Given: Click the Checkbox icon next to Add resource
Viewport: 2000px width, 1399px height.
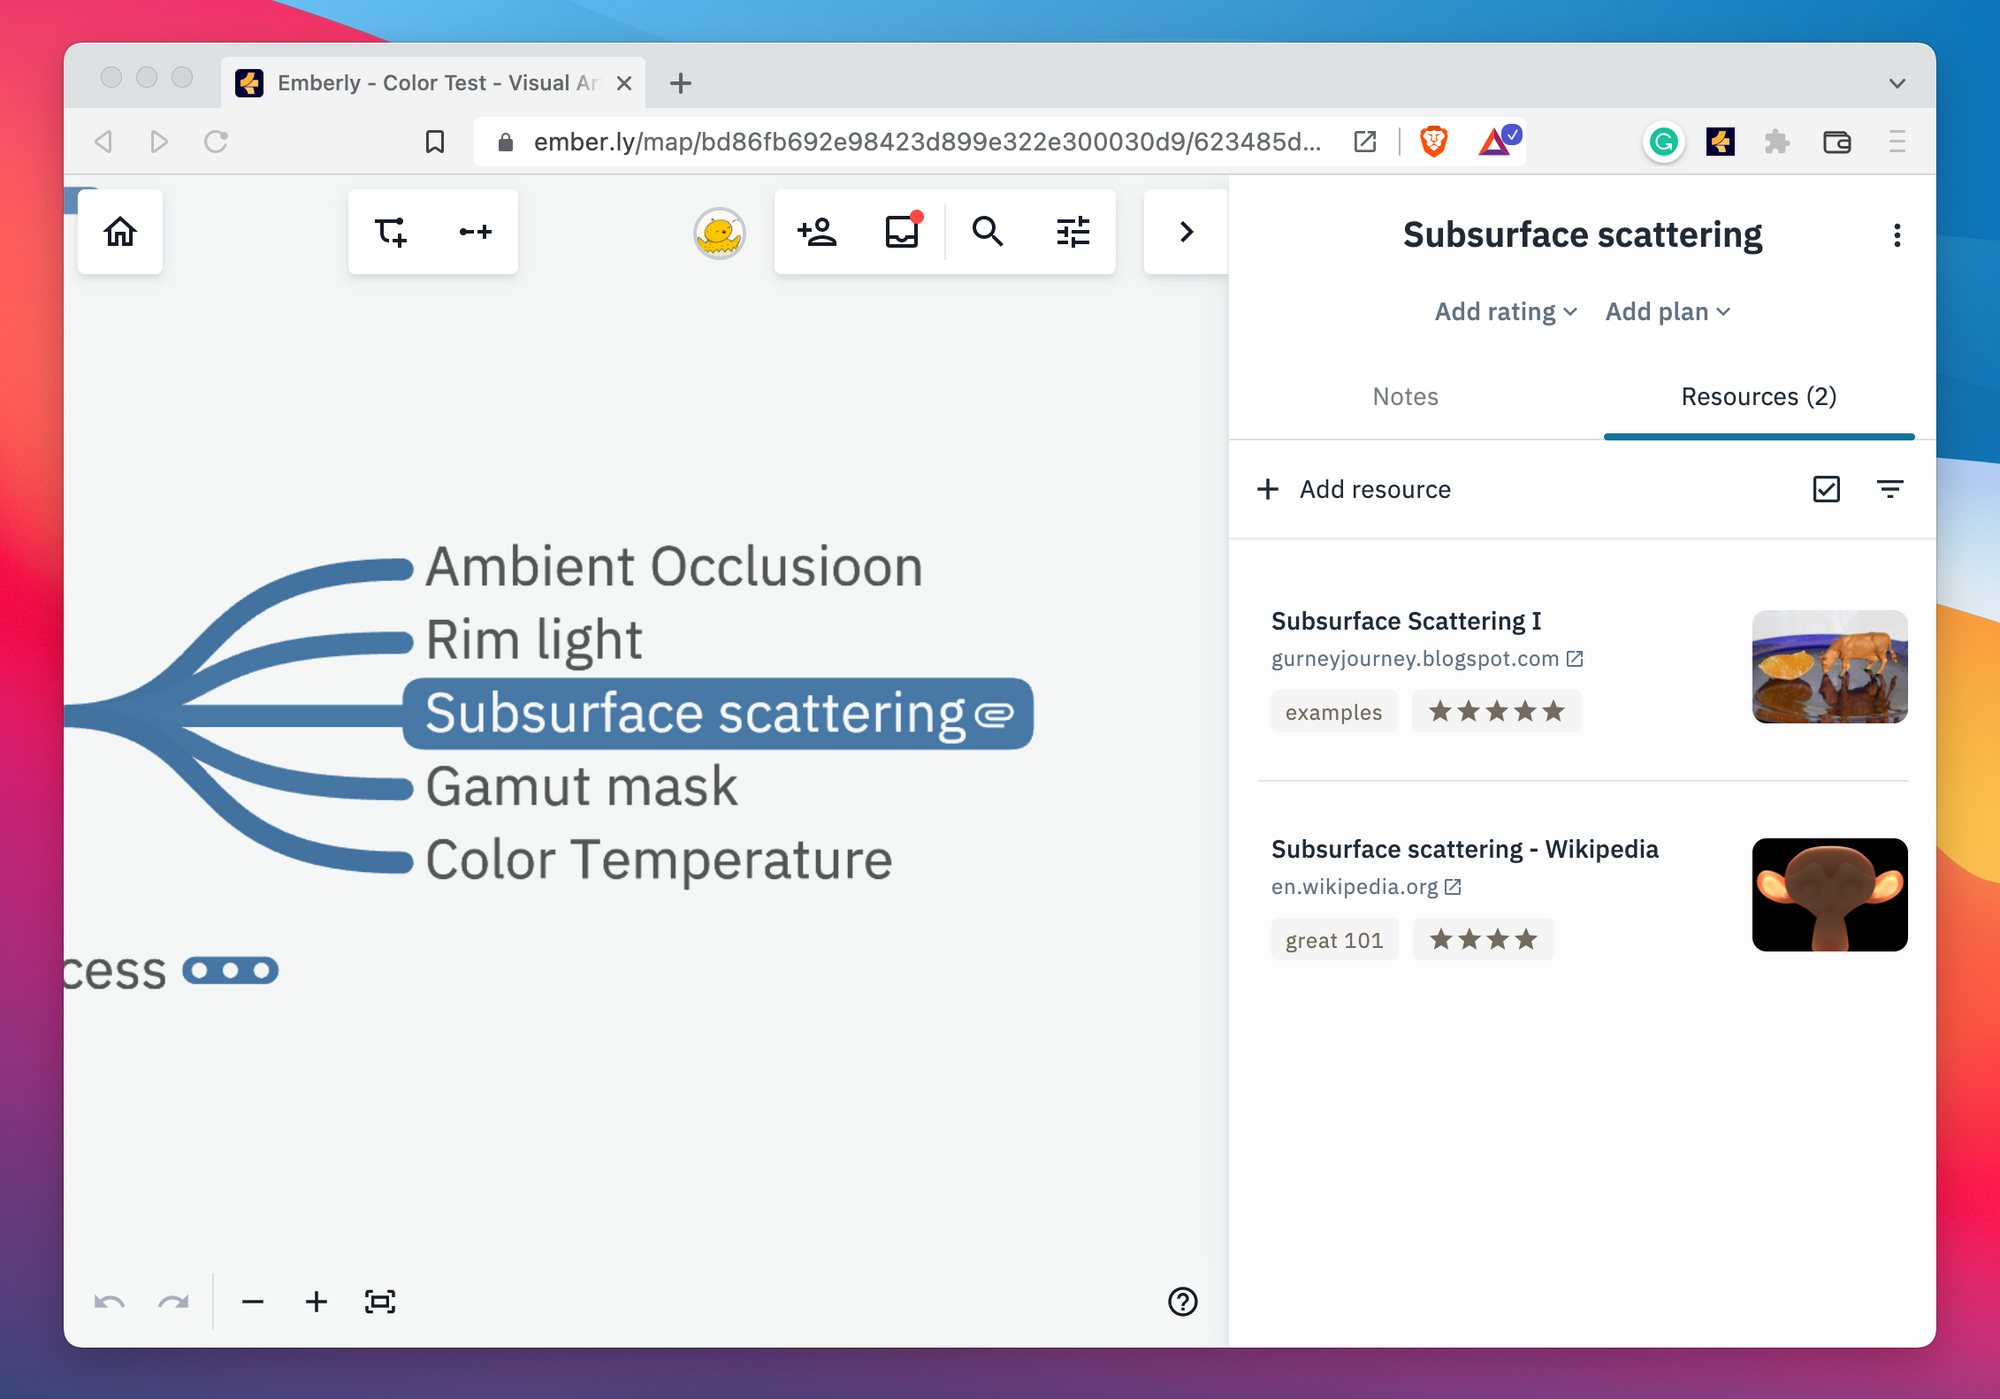Looking at the screenshot, I should pos(1827,488).
